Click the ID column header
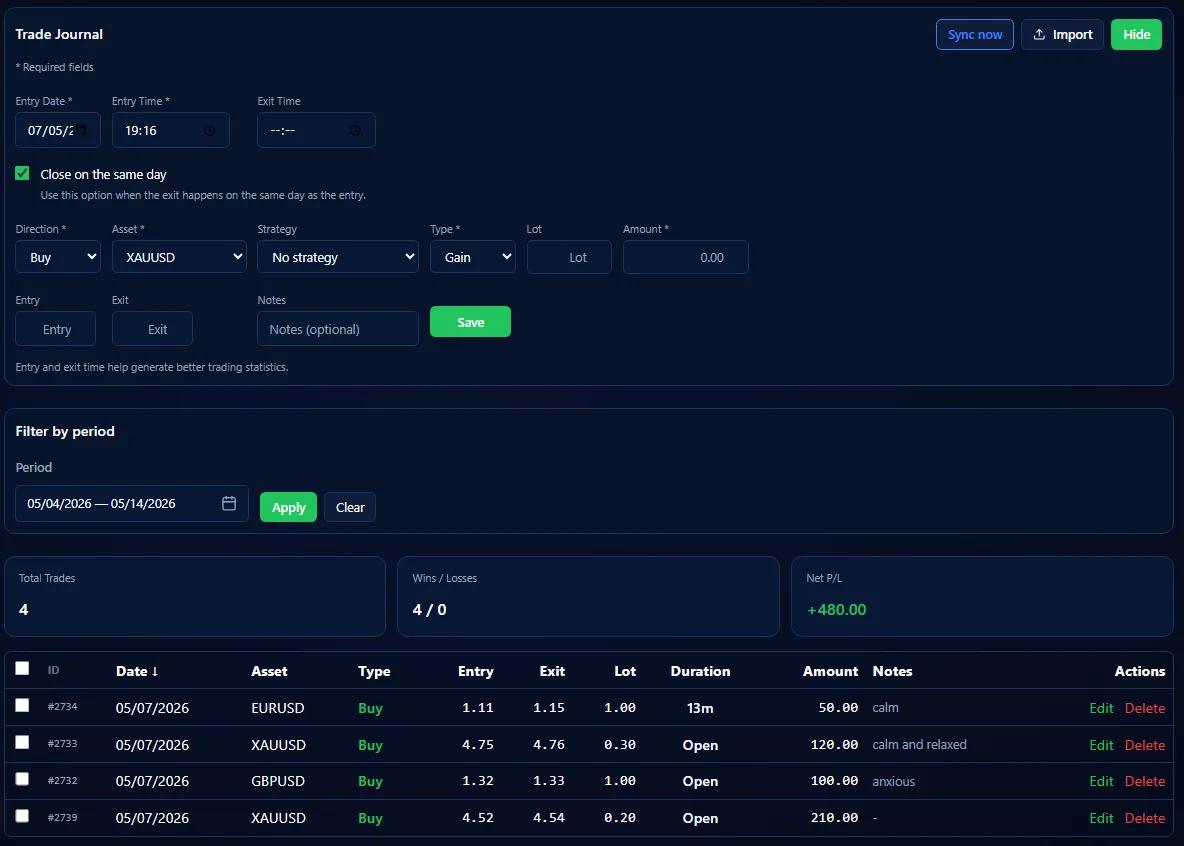 54,670
